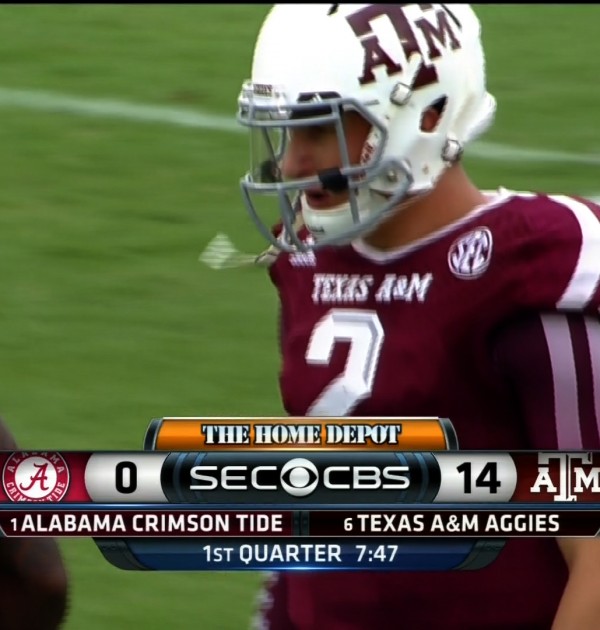Viewport: 600px width, 630px height.
Task: Select The Home Depot sponsor banner
Action: pyautogui.click(x=301, y=435)
